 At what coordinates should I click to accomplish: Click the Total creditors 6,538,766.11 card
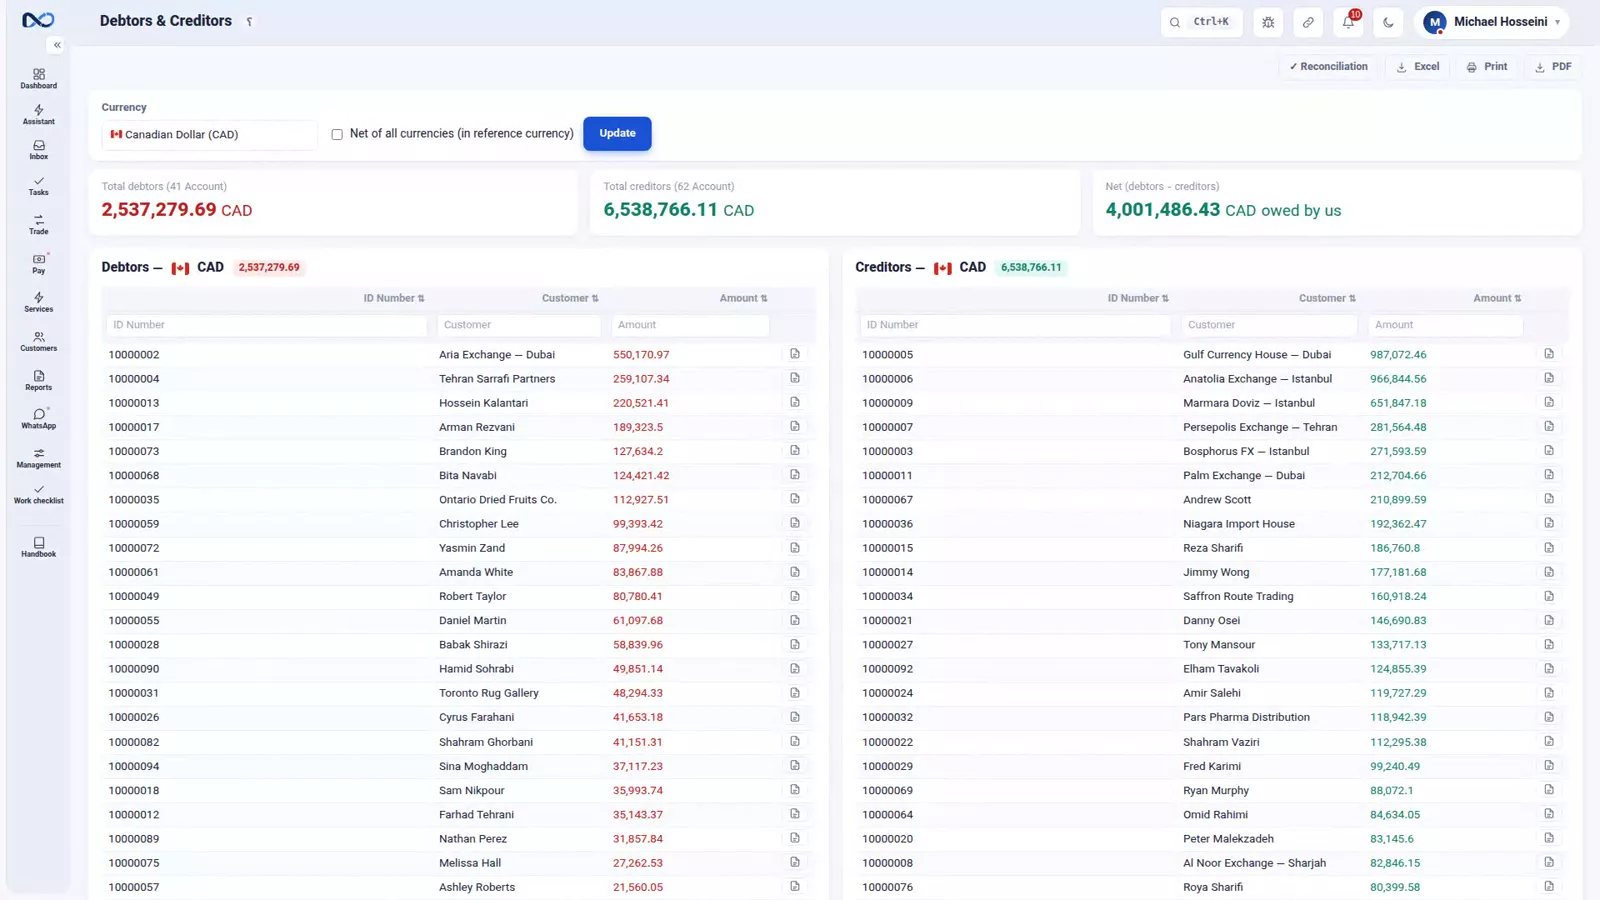coord(835,202)
